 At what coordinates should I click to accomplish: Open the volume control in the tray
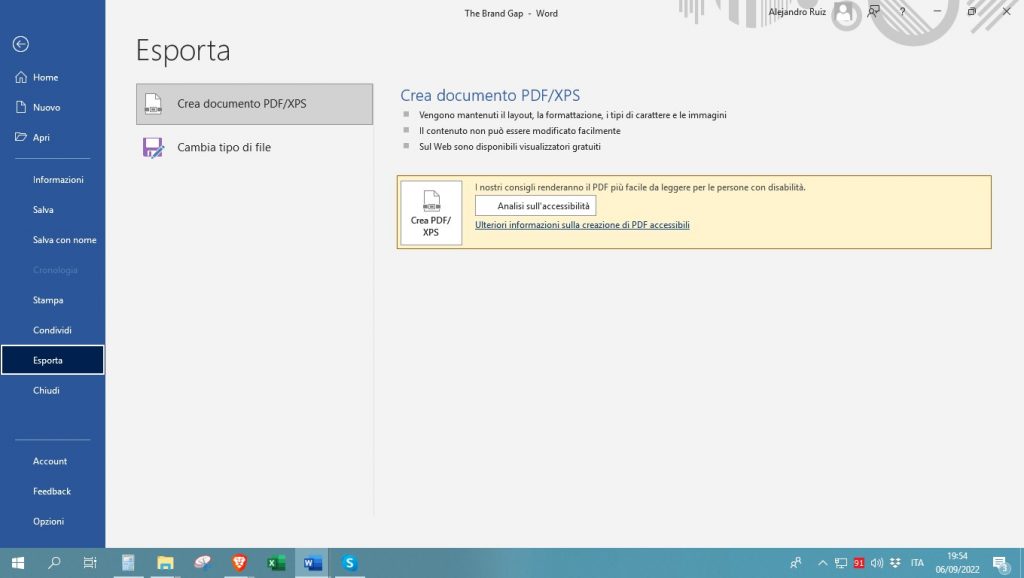click(876, 563)
